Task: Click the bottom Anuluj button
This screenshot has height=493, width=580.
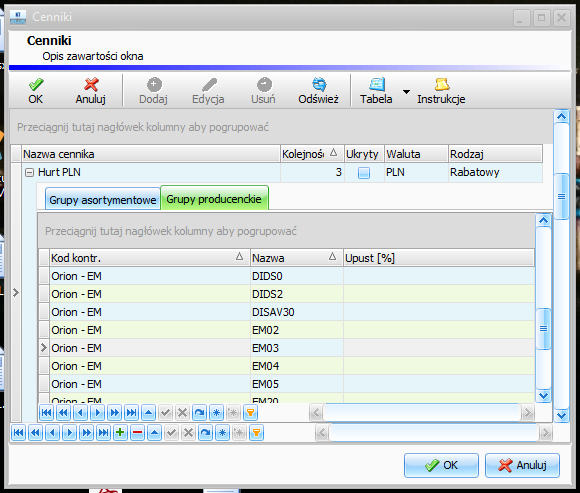Action: [x=522, y=465]
